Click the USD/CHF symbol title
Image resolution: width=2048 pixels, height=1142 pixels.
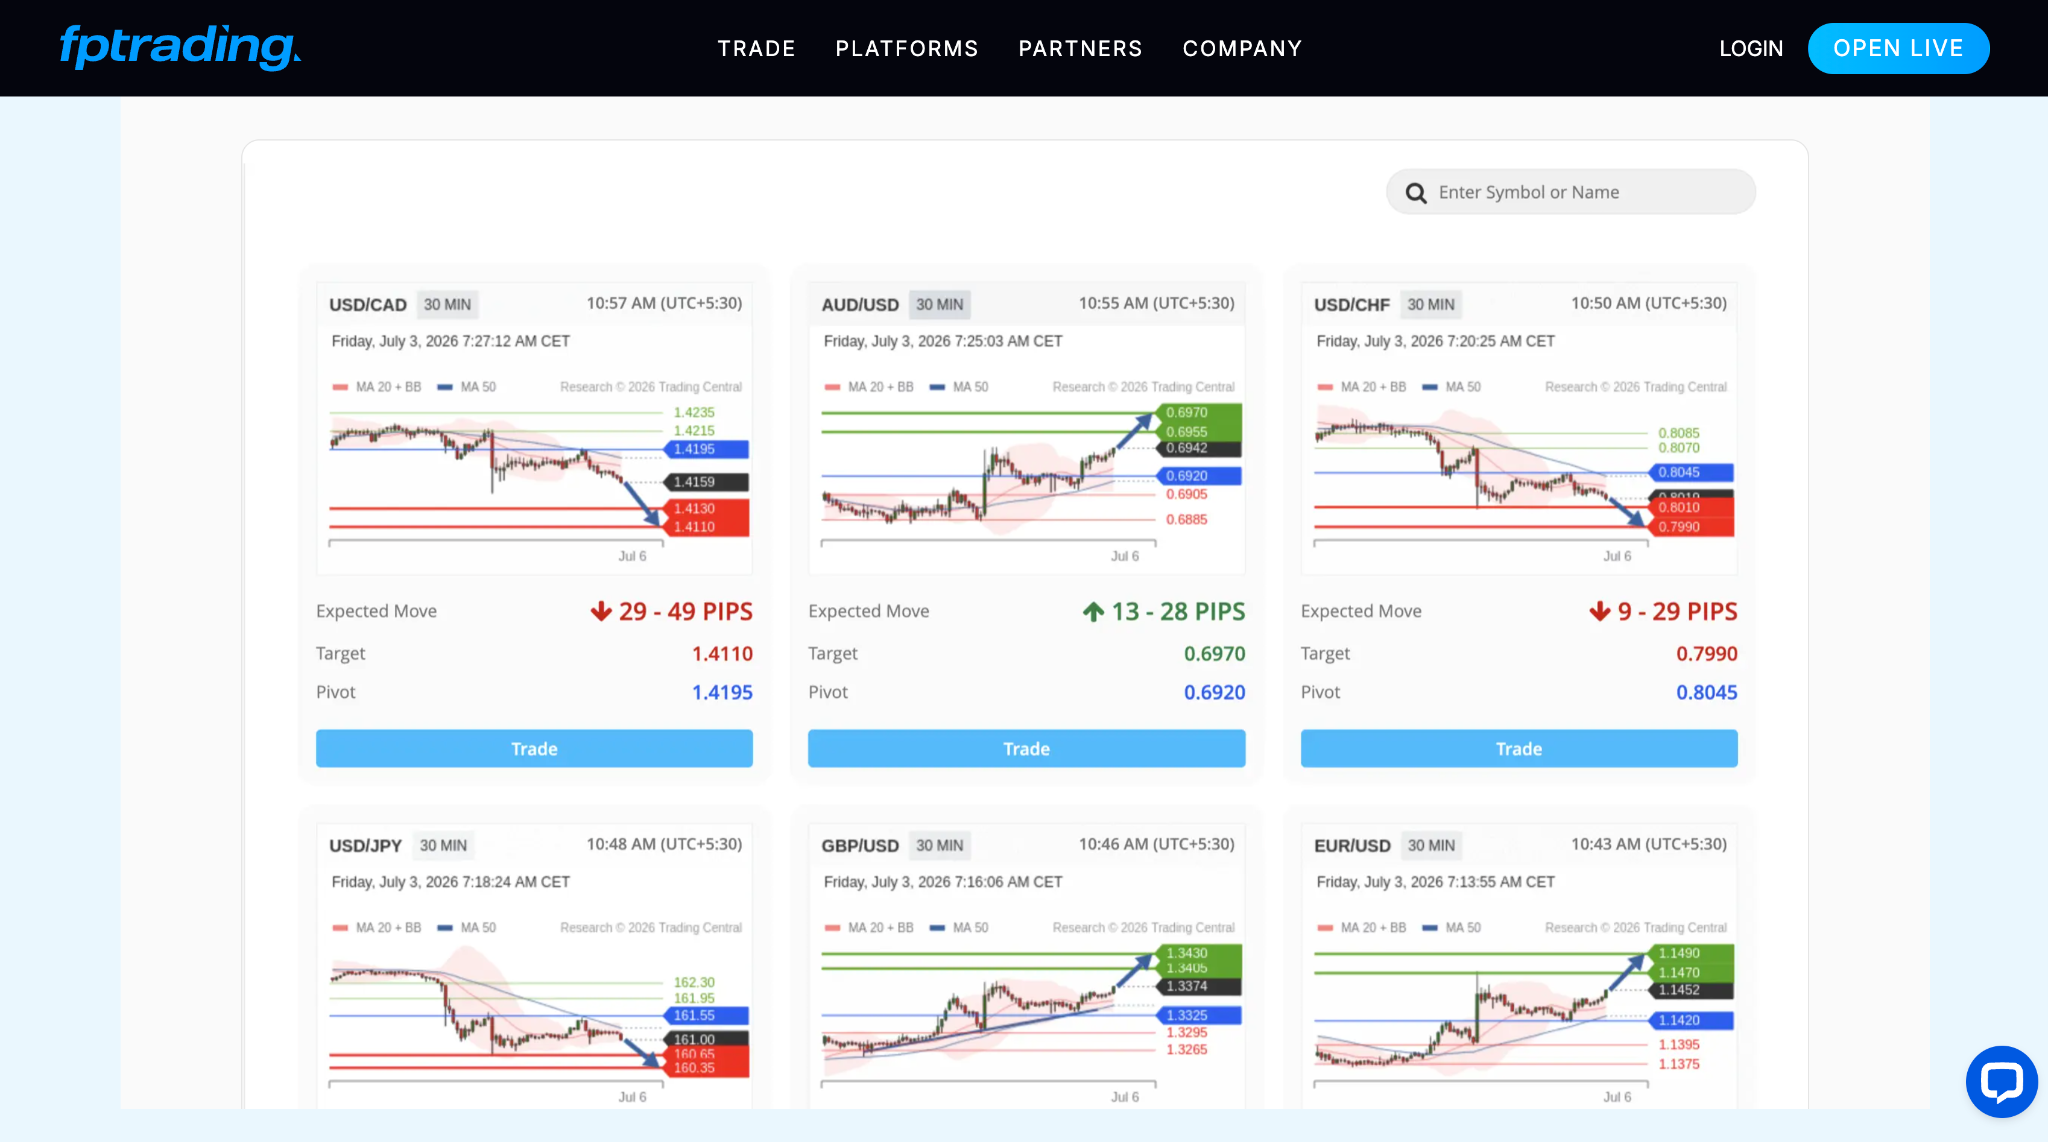pos(1352,304)
